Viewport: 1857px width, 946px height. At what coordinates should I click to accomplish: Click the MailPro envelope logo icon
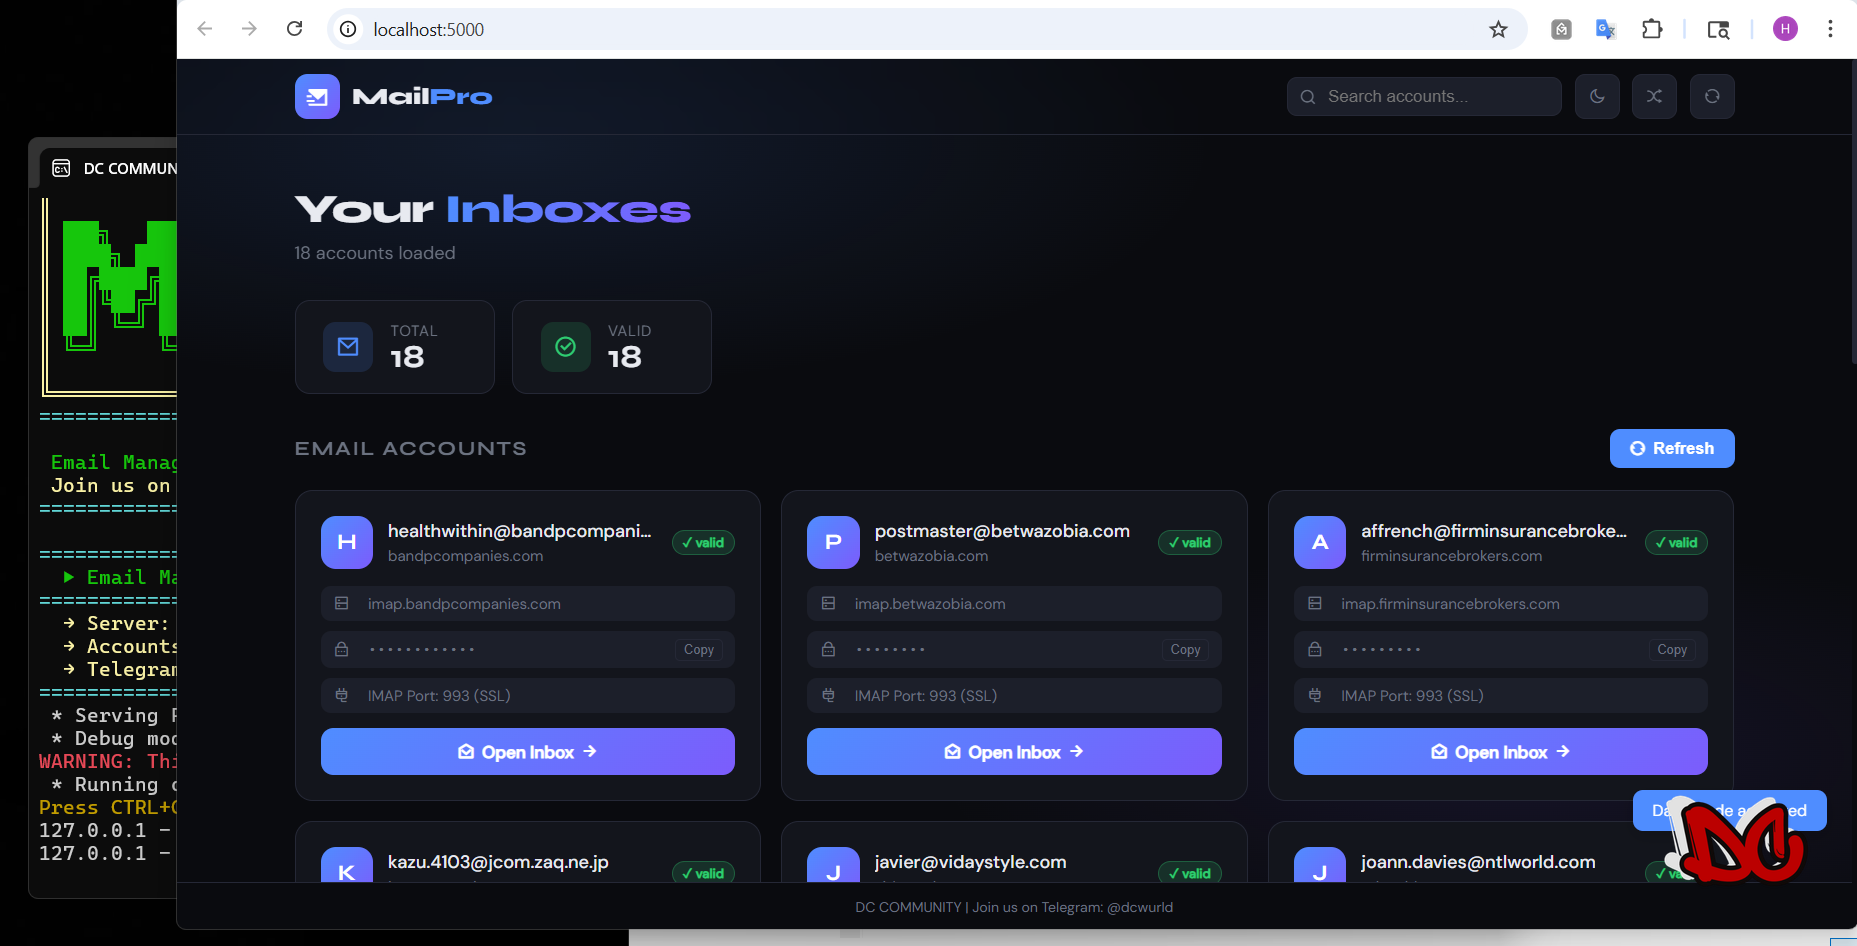pyautogui.click(x=317, y=97)
